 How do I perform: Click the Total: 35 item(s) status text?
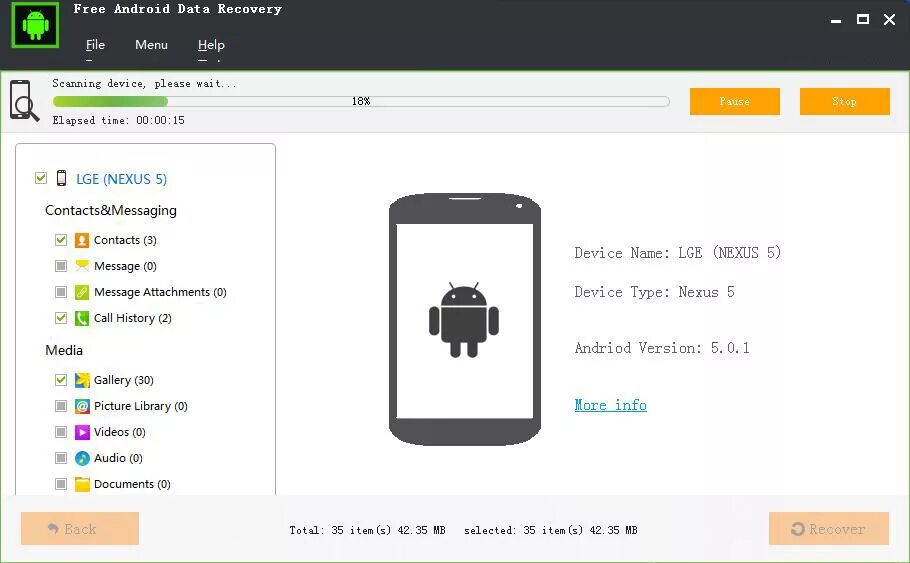(x=367, y=530)
